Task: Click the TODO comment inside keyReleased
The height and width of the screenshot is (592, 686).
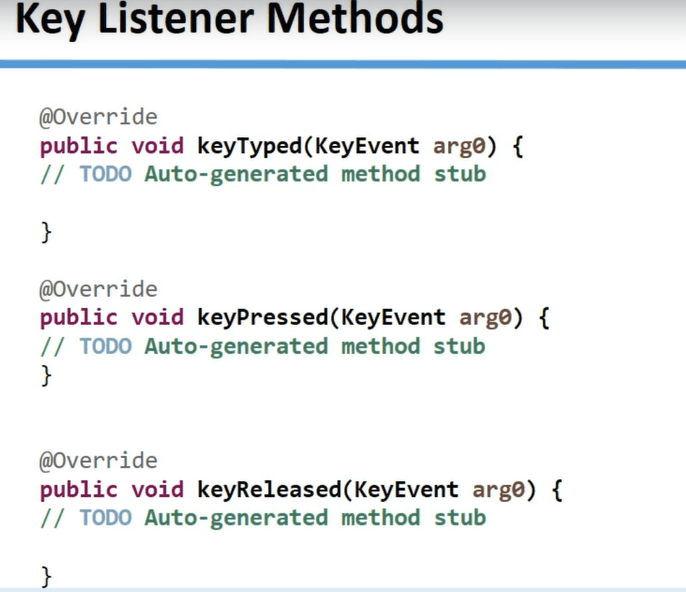Action: pyautogui.click(x=263, y=518)
